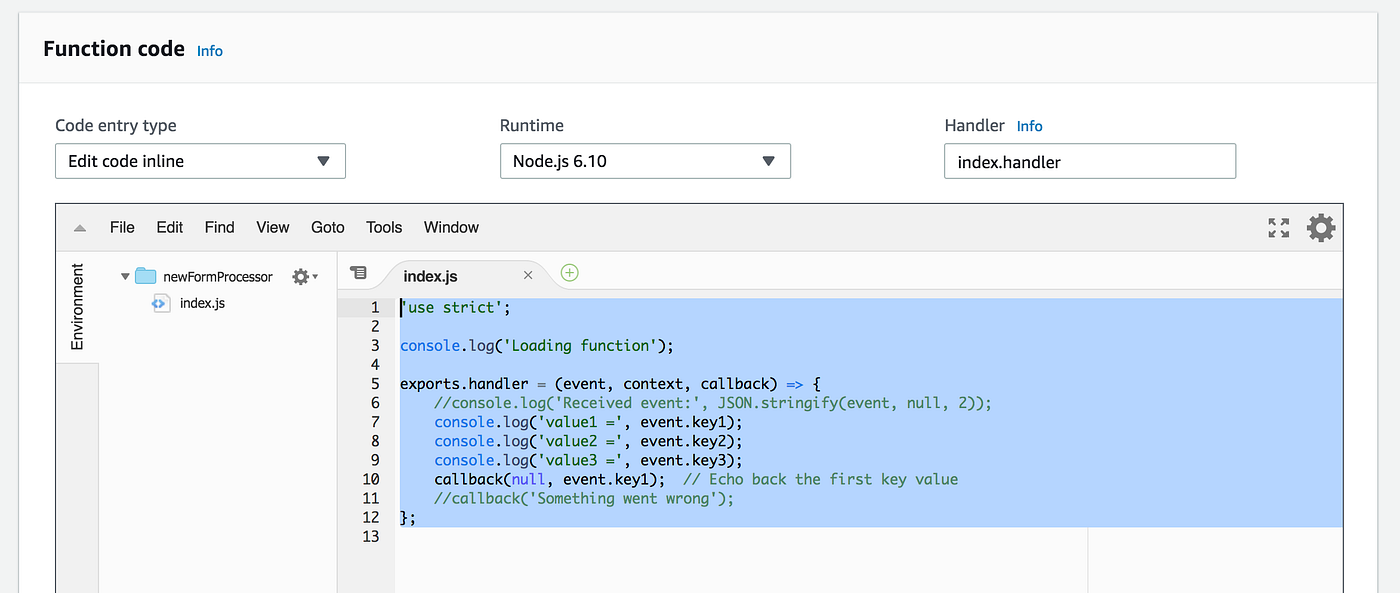Switch to the Environment sidebar tab
The image size is (1400, 593).
click(77, 307)
